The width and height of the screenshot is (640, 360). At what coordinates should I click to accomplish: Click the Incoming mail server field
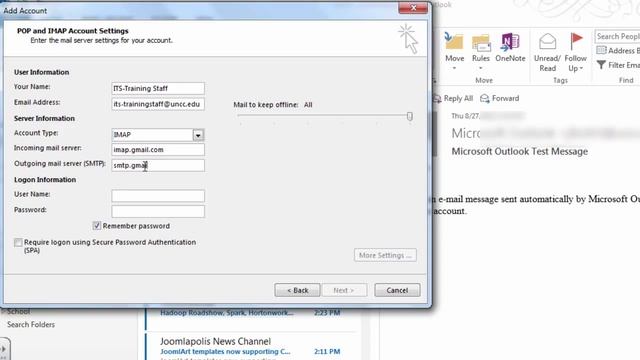158,150
